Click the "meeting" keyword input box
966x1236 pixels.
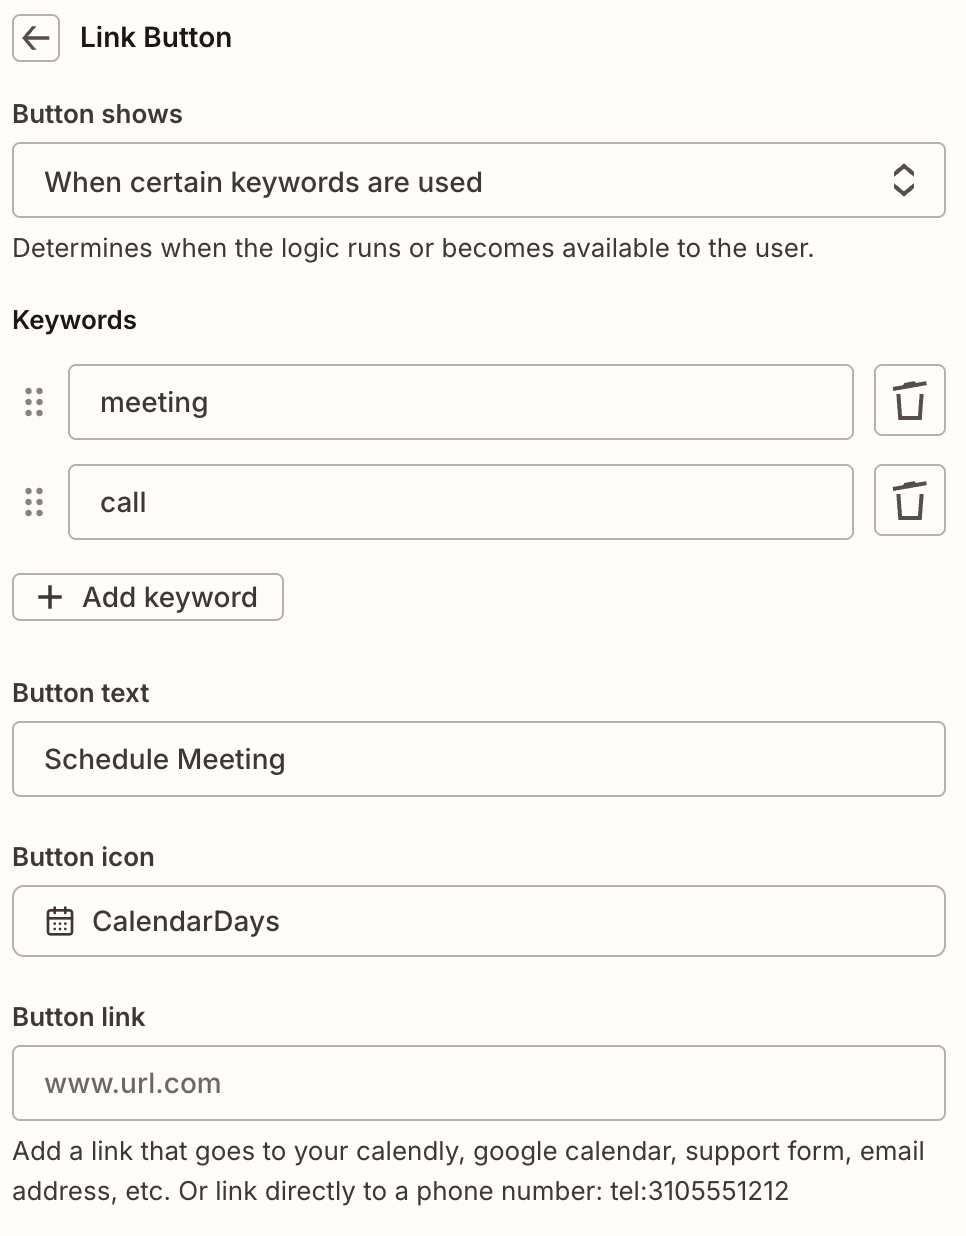tap(460, 402)
